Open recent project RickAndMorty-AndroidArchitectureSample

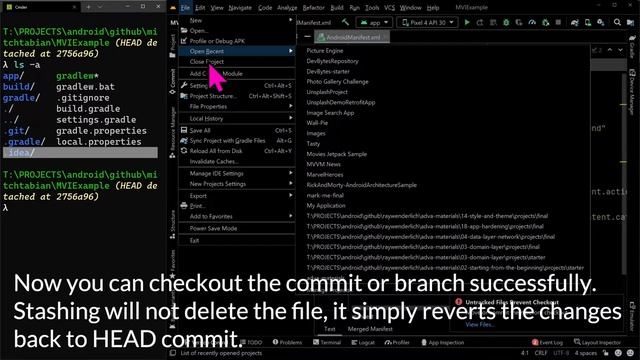tap(361, 185)
